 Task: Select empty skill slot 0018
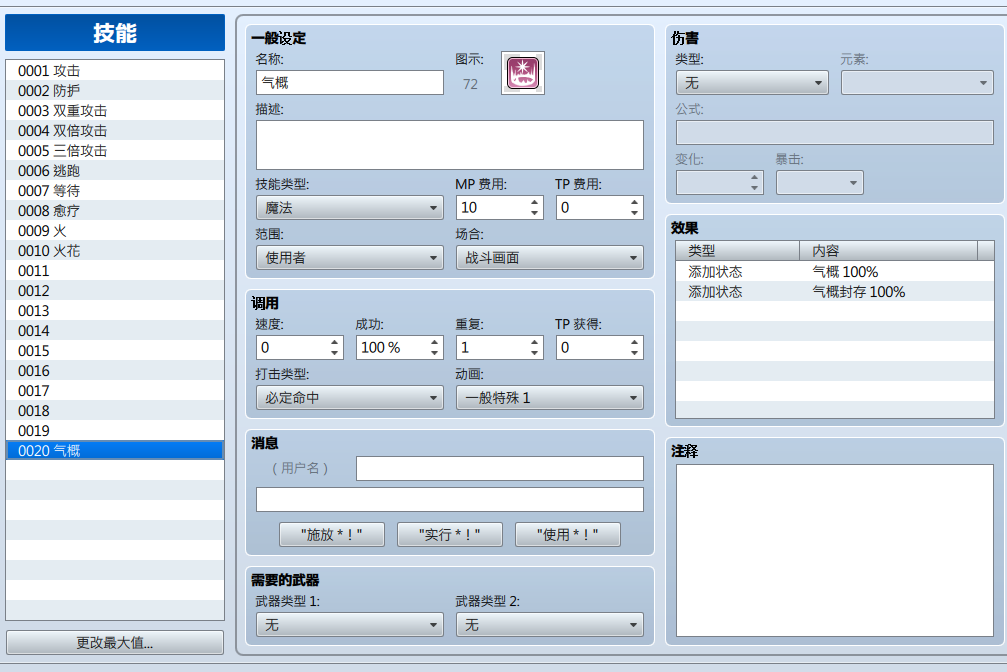tap(115, 411)
